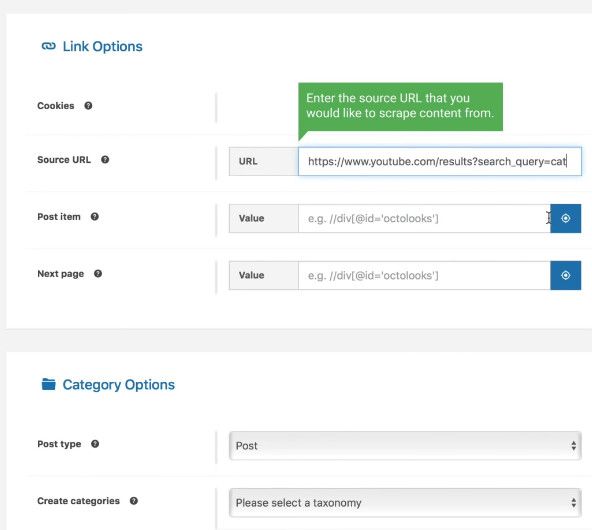Open the visual selector for Post item
Screen dimensions: 592x530
click(x=566, y=219)
